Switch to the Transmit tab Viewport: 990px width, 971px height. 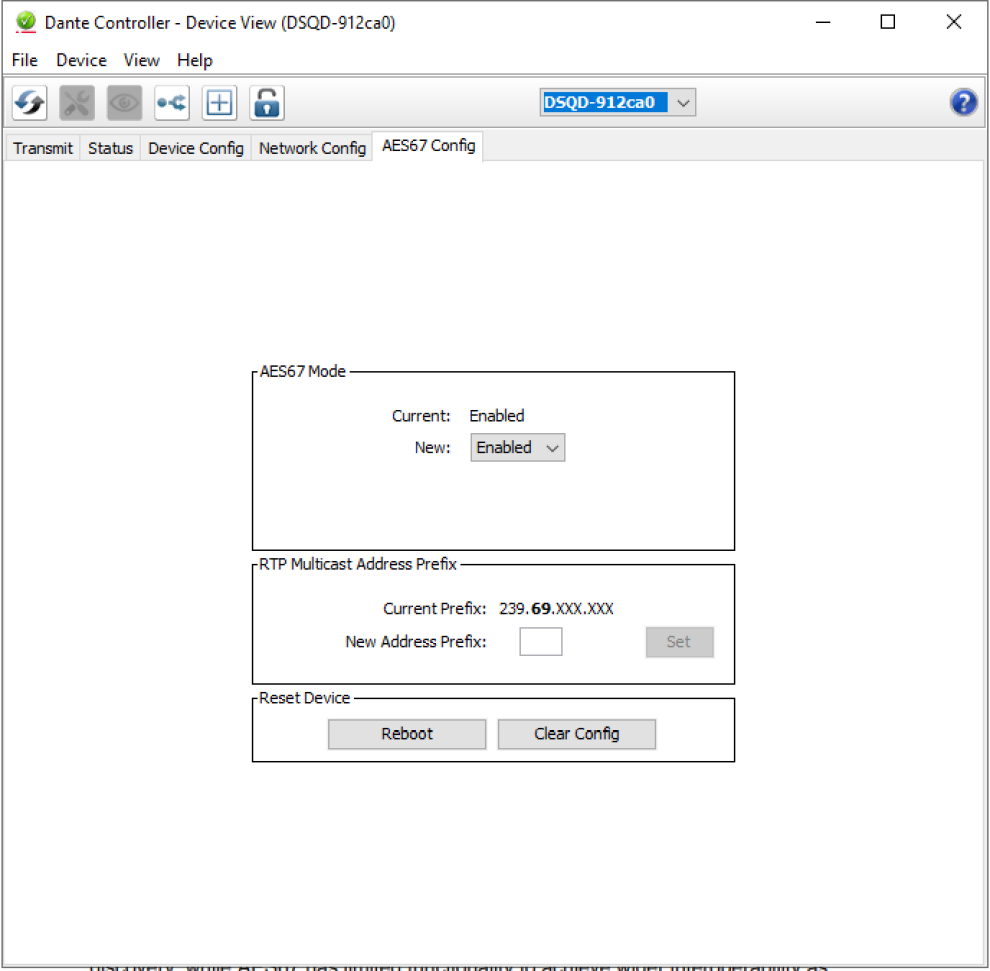(x=43, y=148)
